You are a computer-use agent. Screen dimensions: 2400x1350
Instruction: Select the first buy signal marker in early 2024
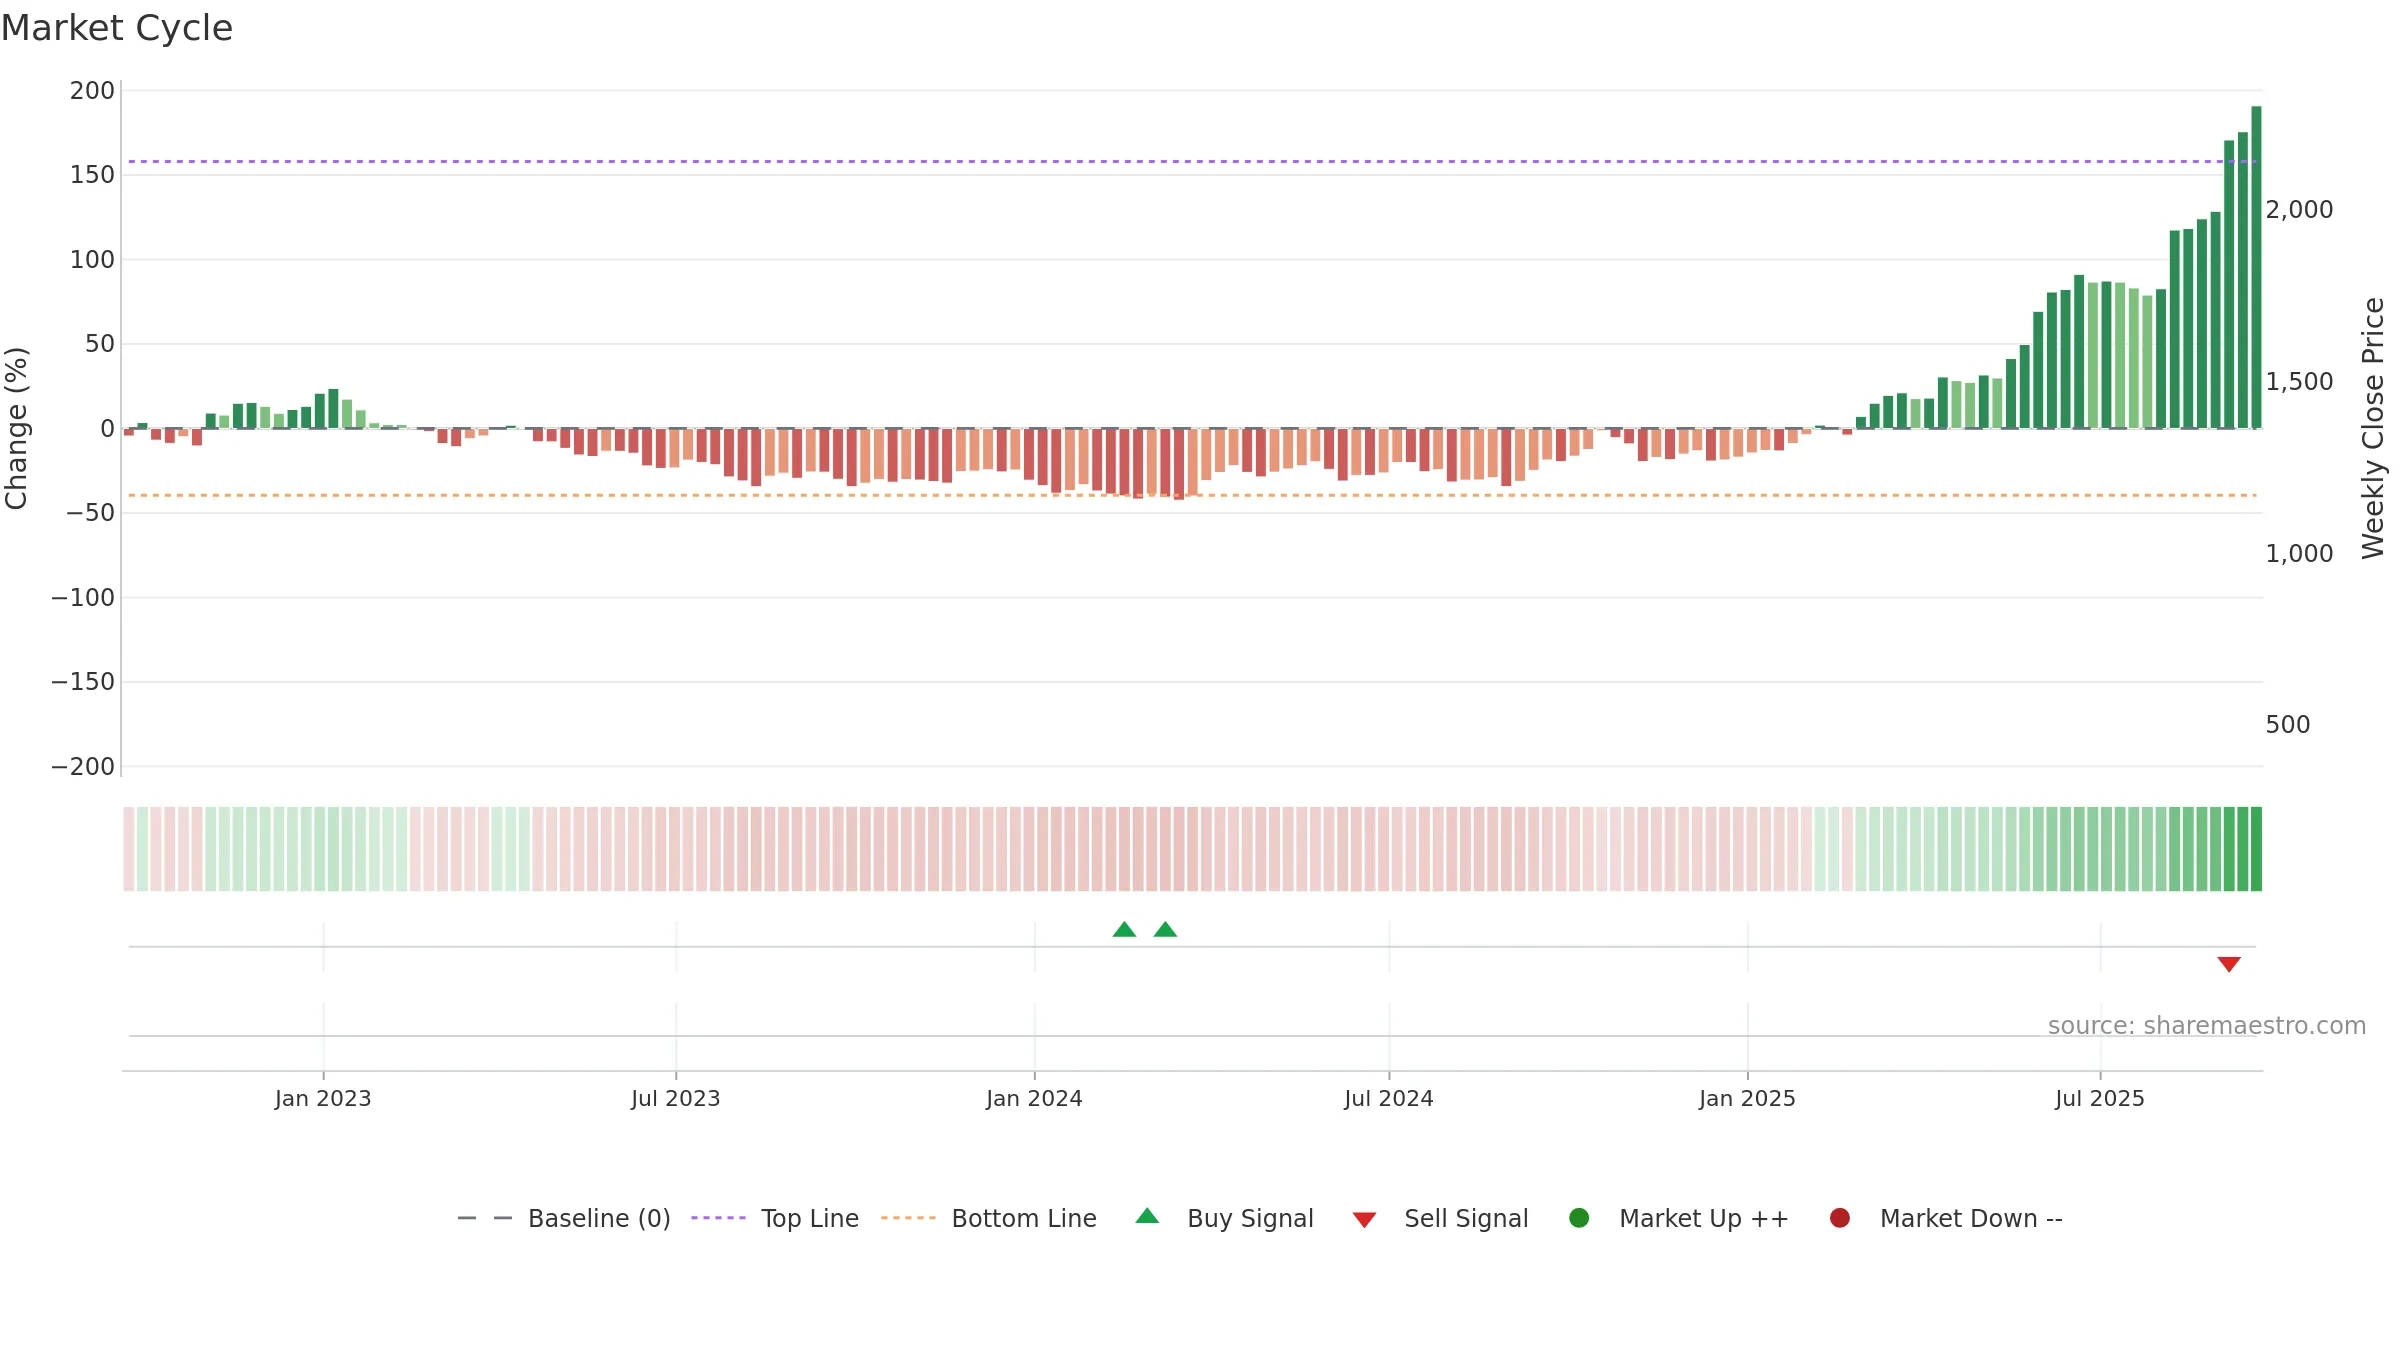[1124, 929]
